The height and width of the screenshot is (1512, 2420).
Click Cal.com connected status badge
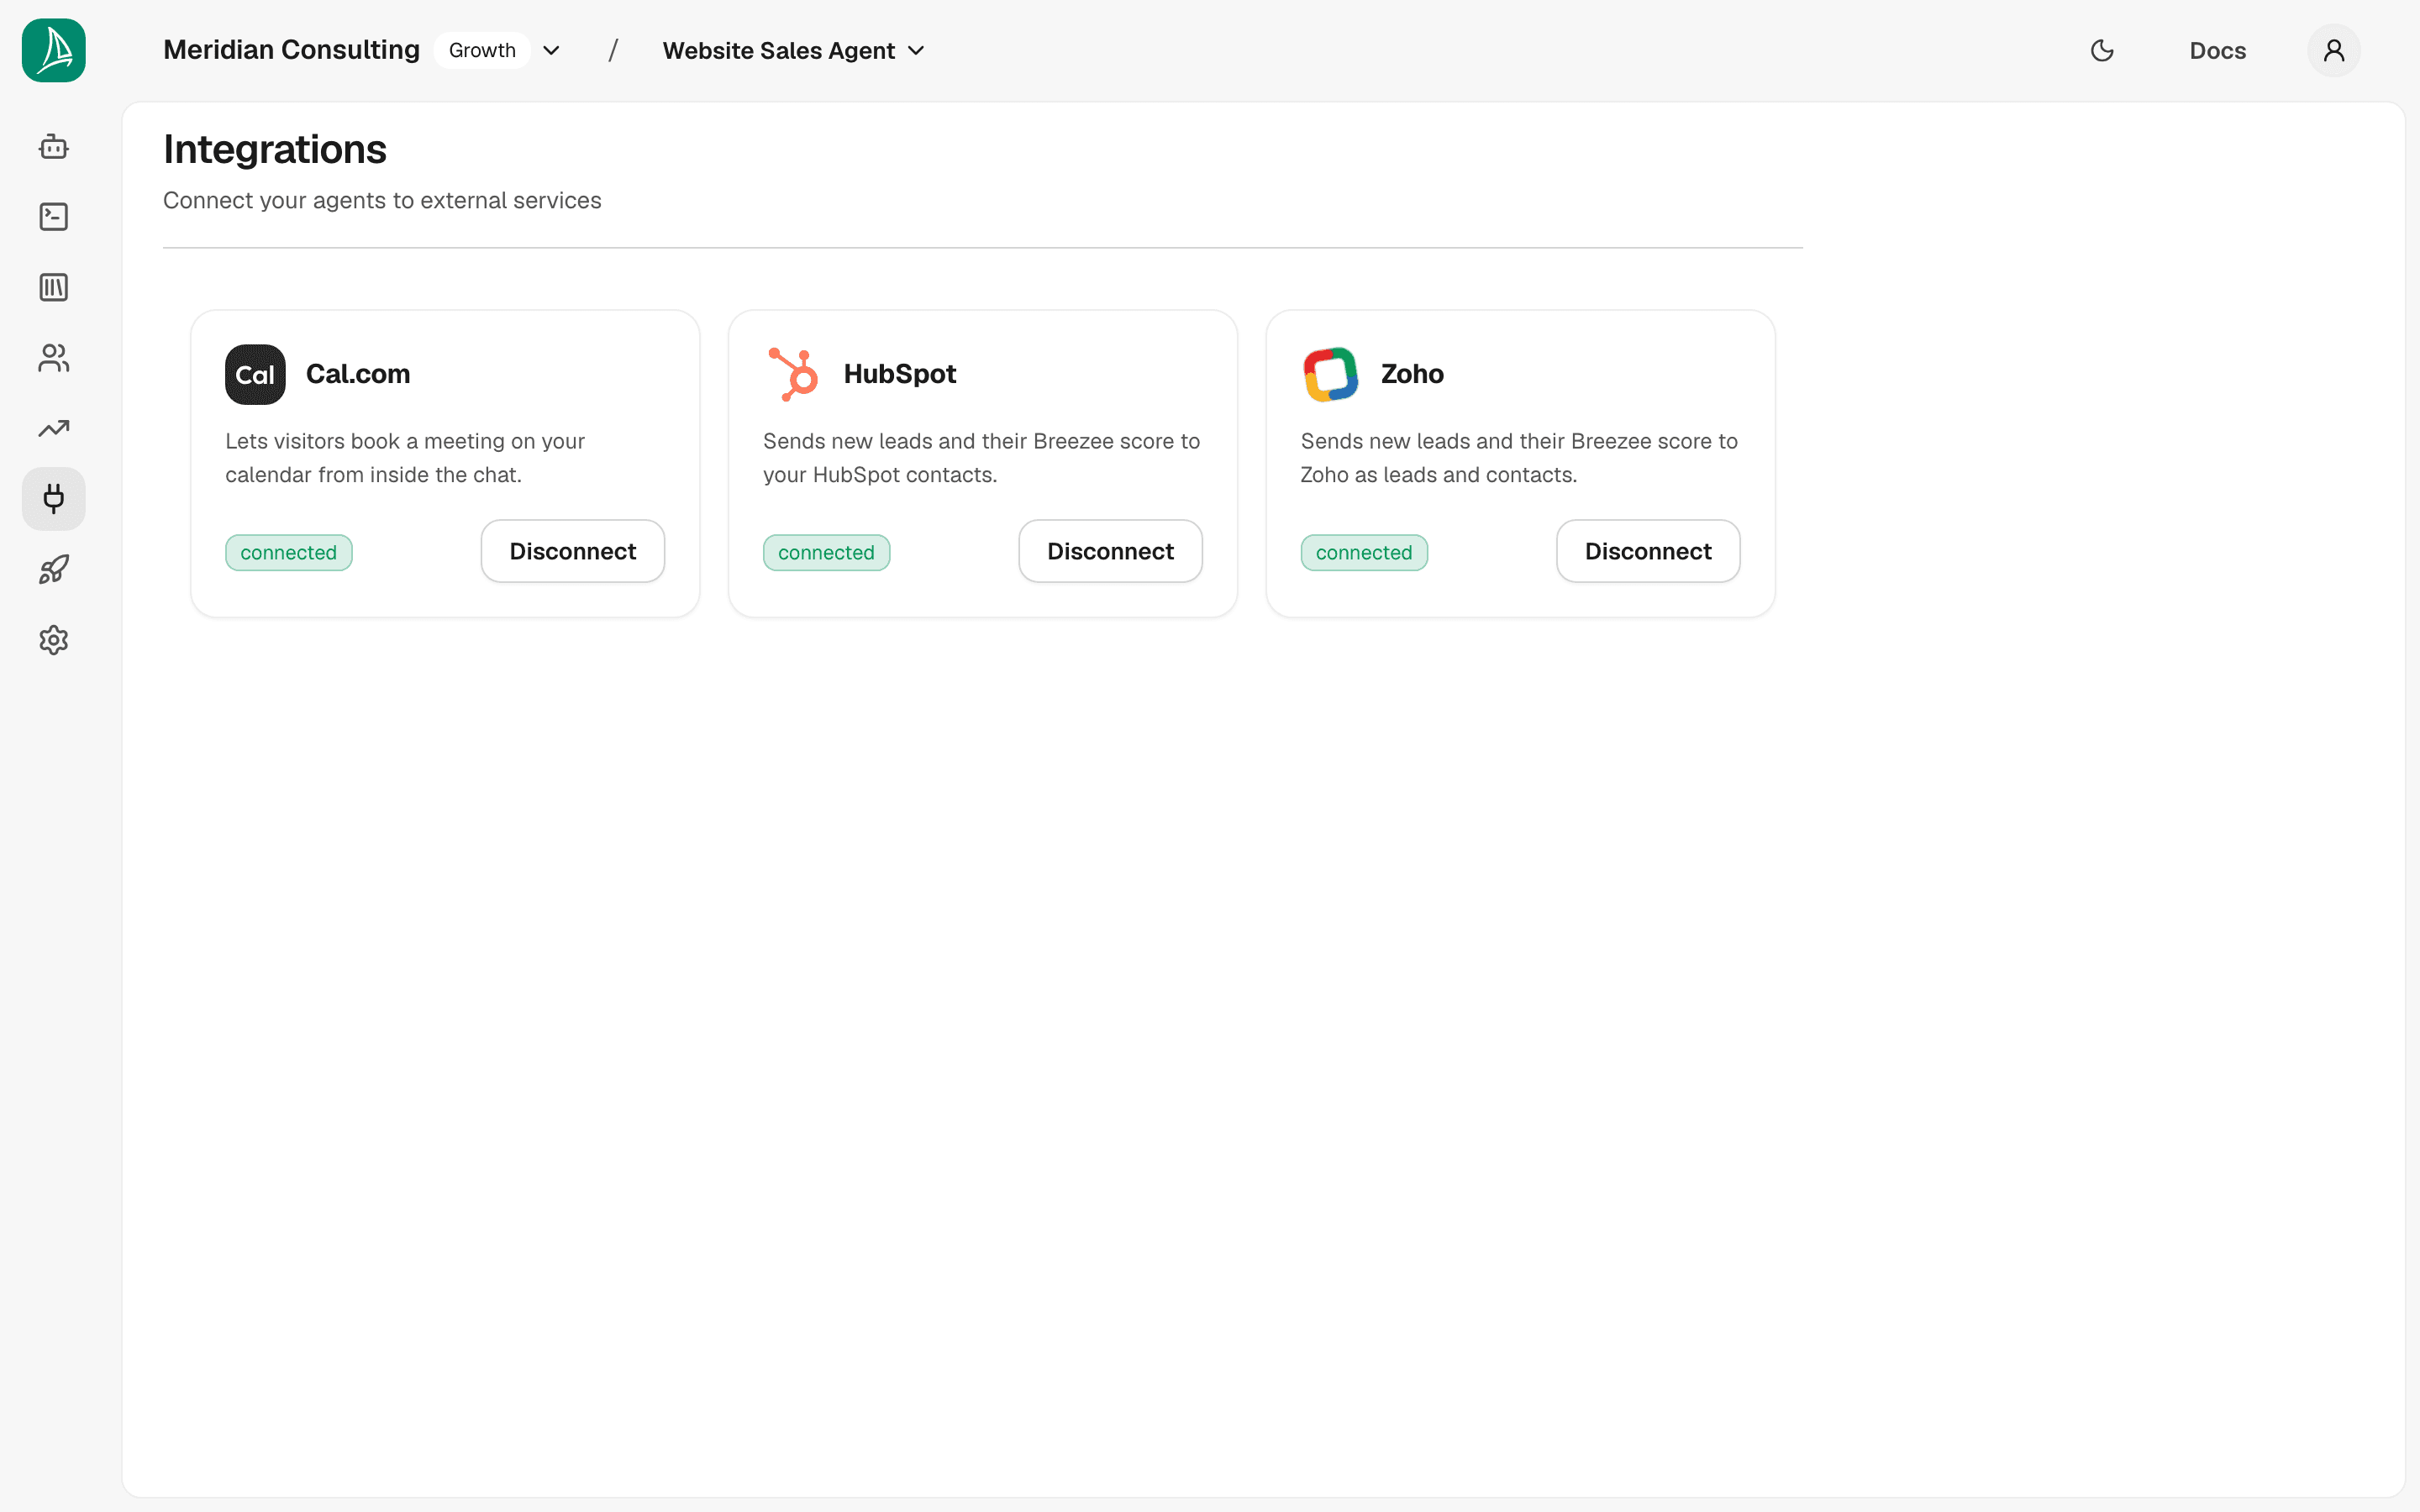288,553
